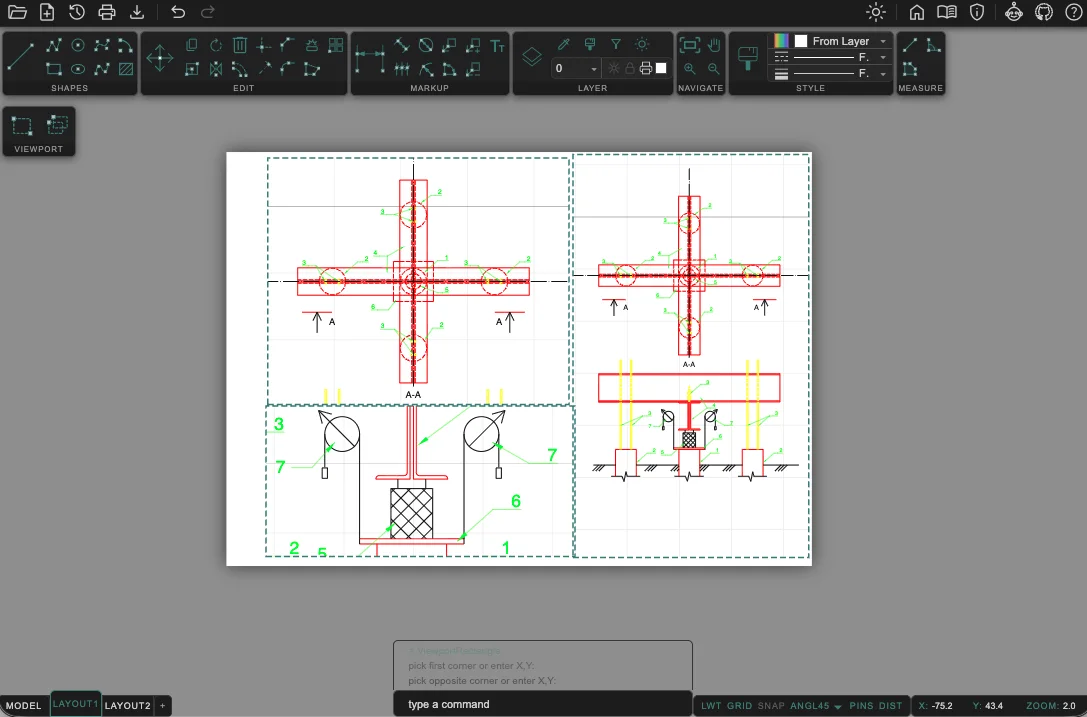
Task: Open the Layers manager stack icon
Action: tap(532, 57)
